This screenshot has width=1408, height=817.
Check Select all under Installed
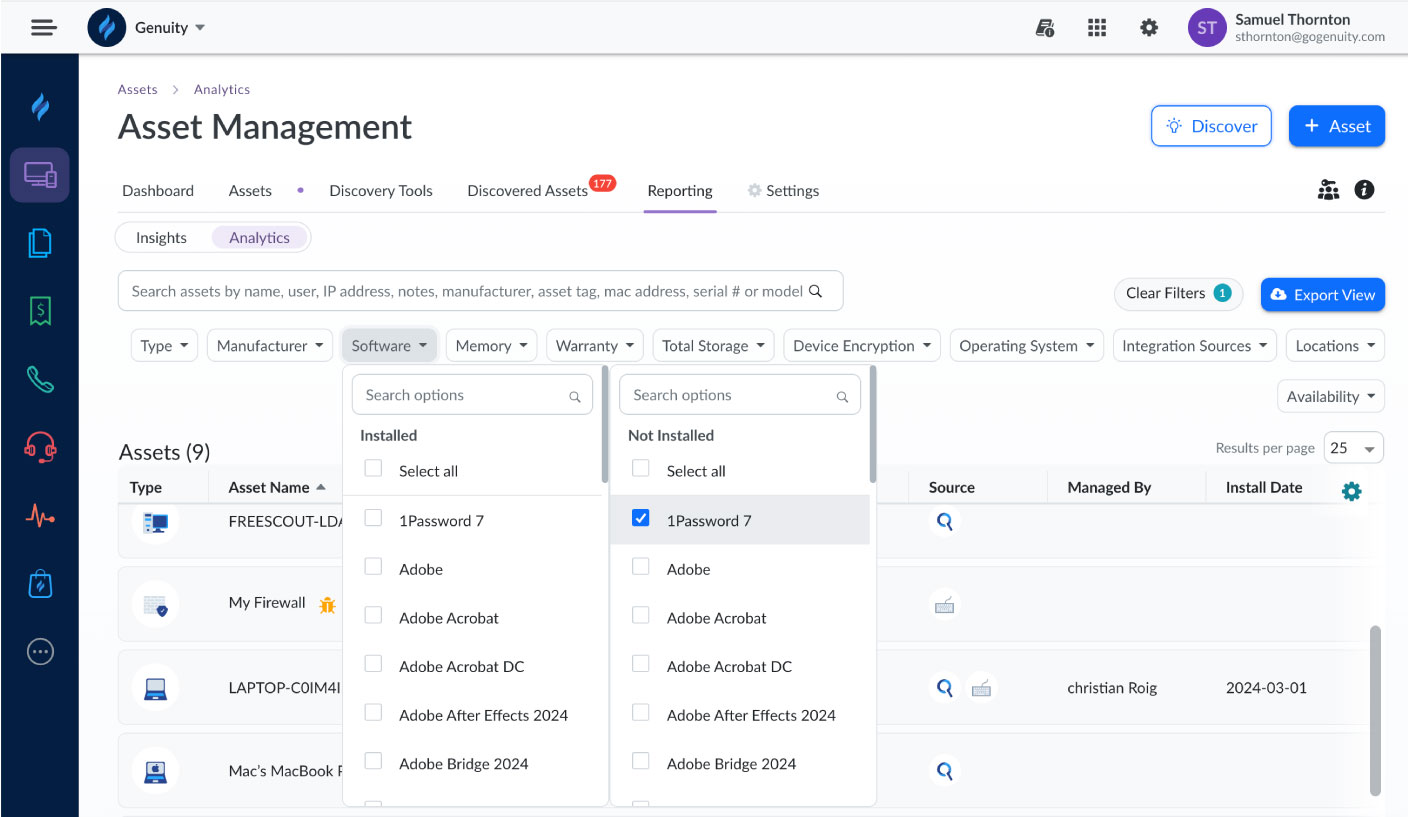point(373,468)
